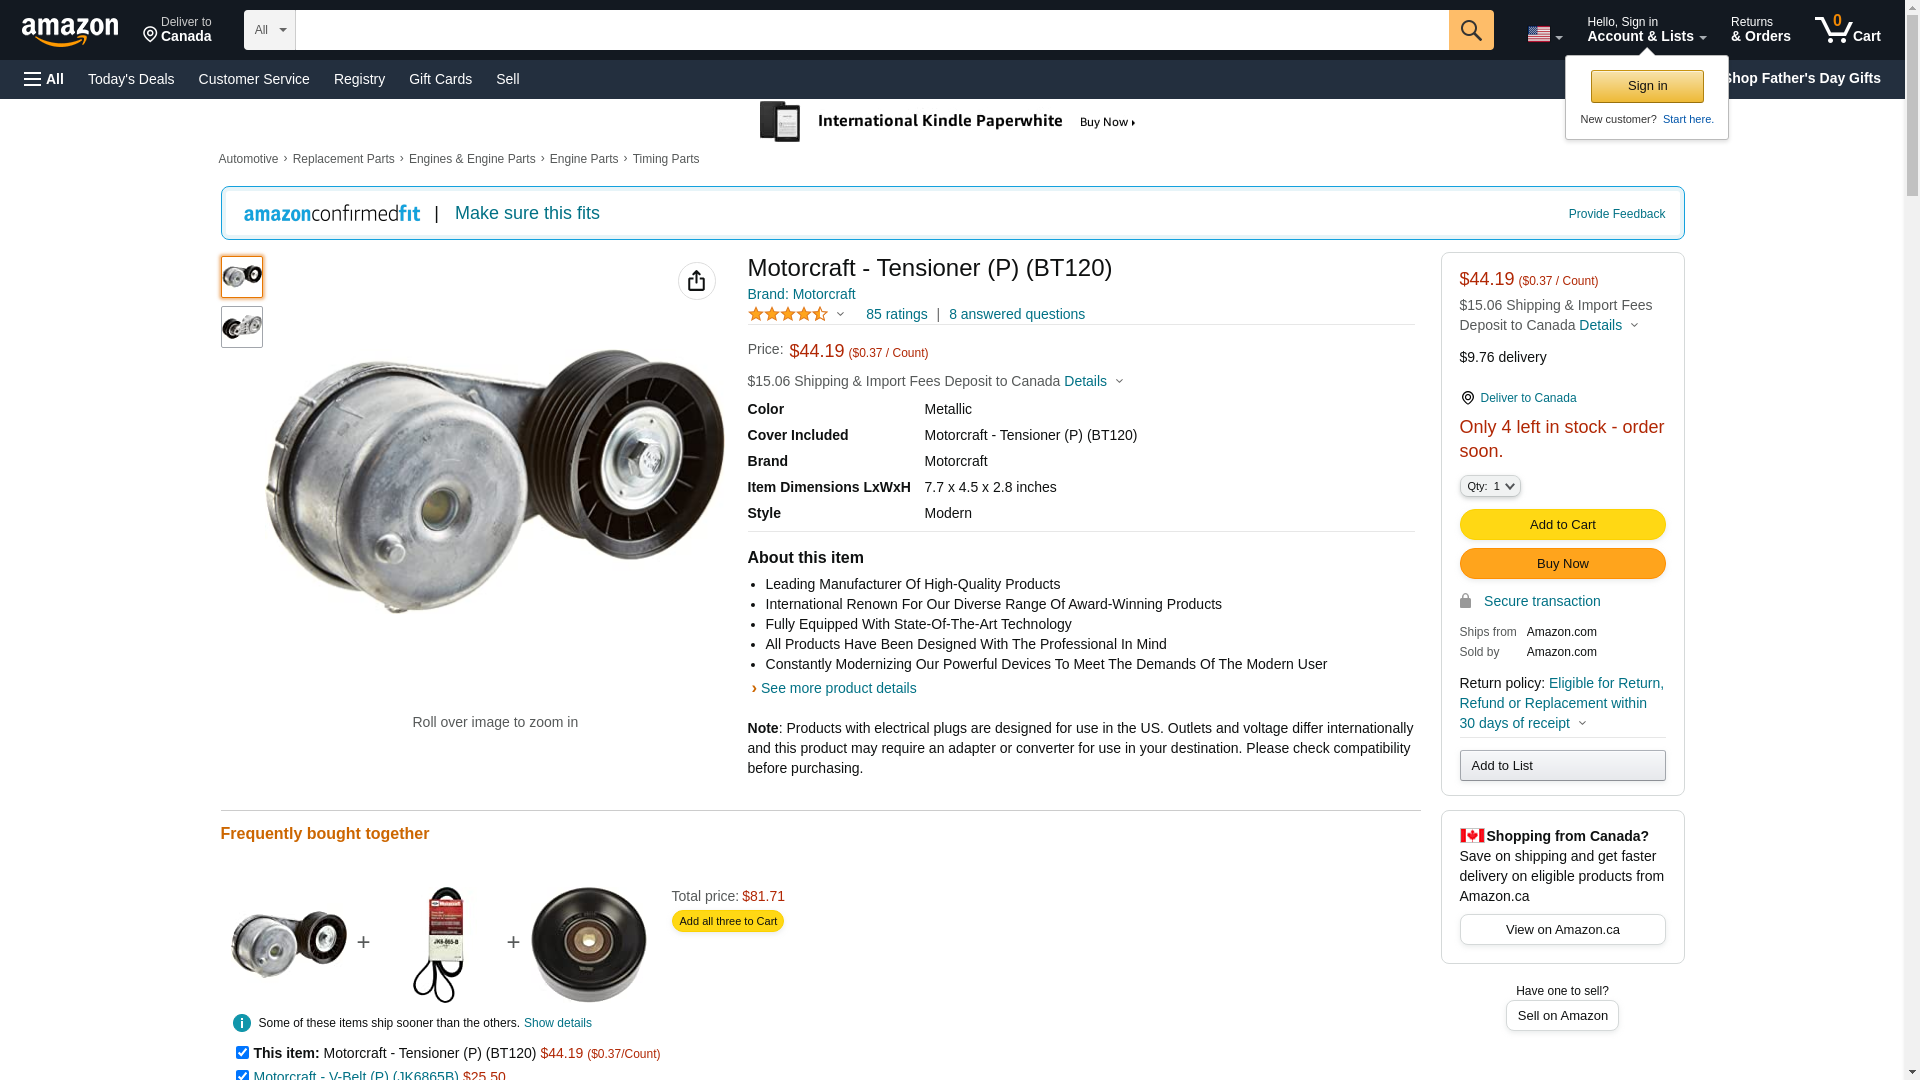Click the Add to Cart button
The image size is (1920, 1080).
[x=1561, y=524]
